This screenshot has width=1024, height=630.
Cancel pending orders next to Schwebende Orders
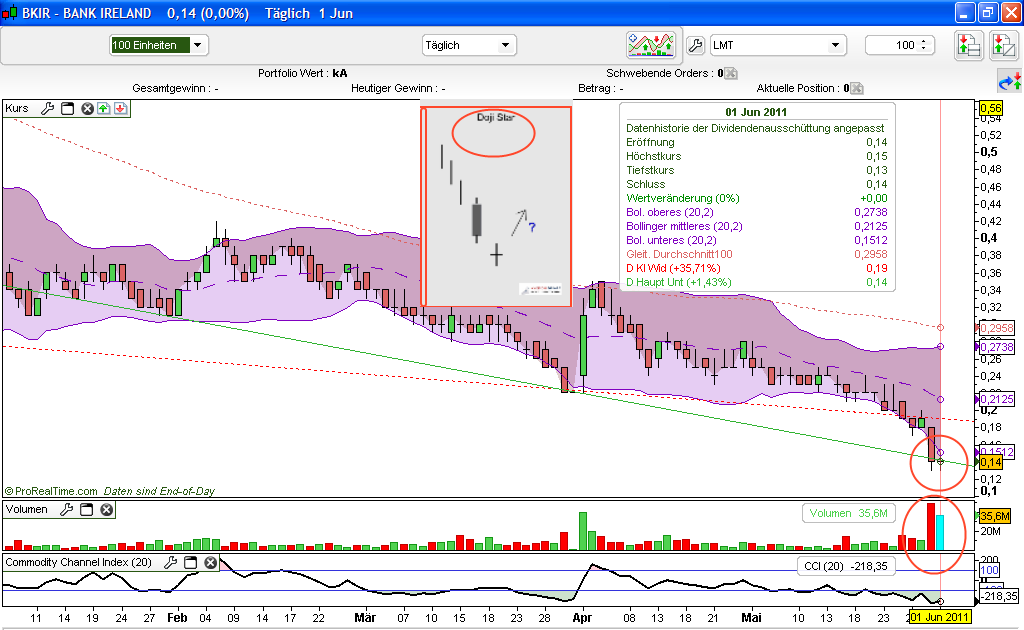(x=731, y=73)
